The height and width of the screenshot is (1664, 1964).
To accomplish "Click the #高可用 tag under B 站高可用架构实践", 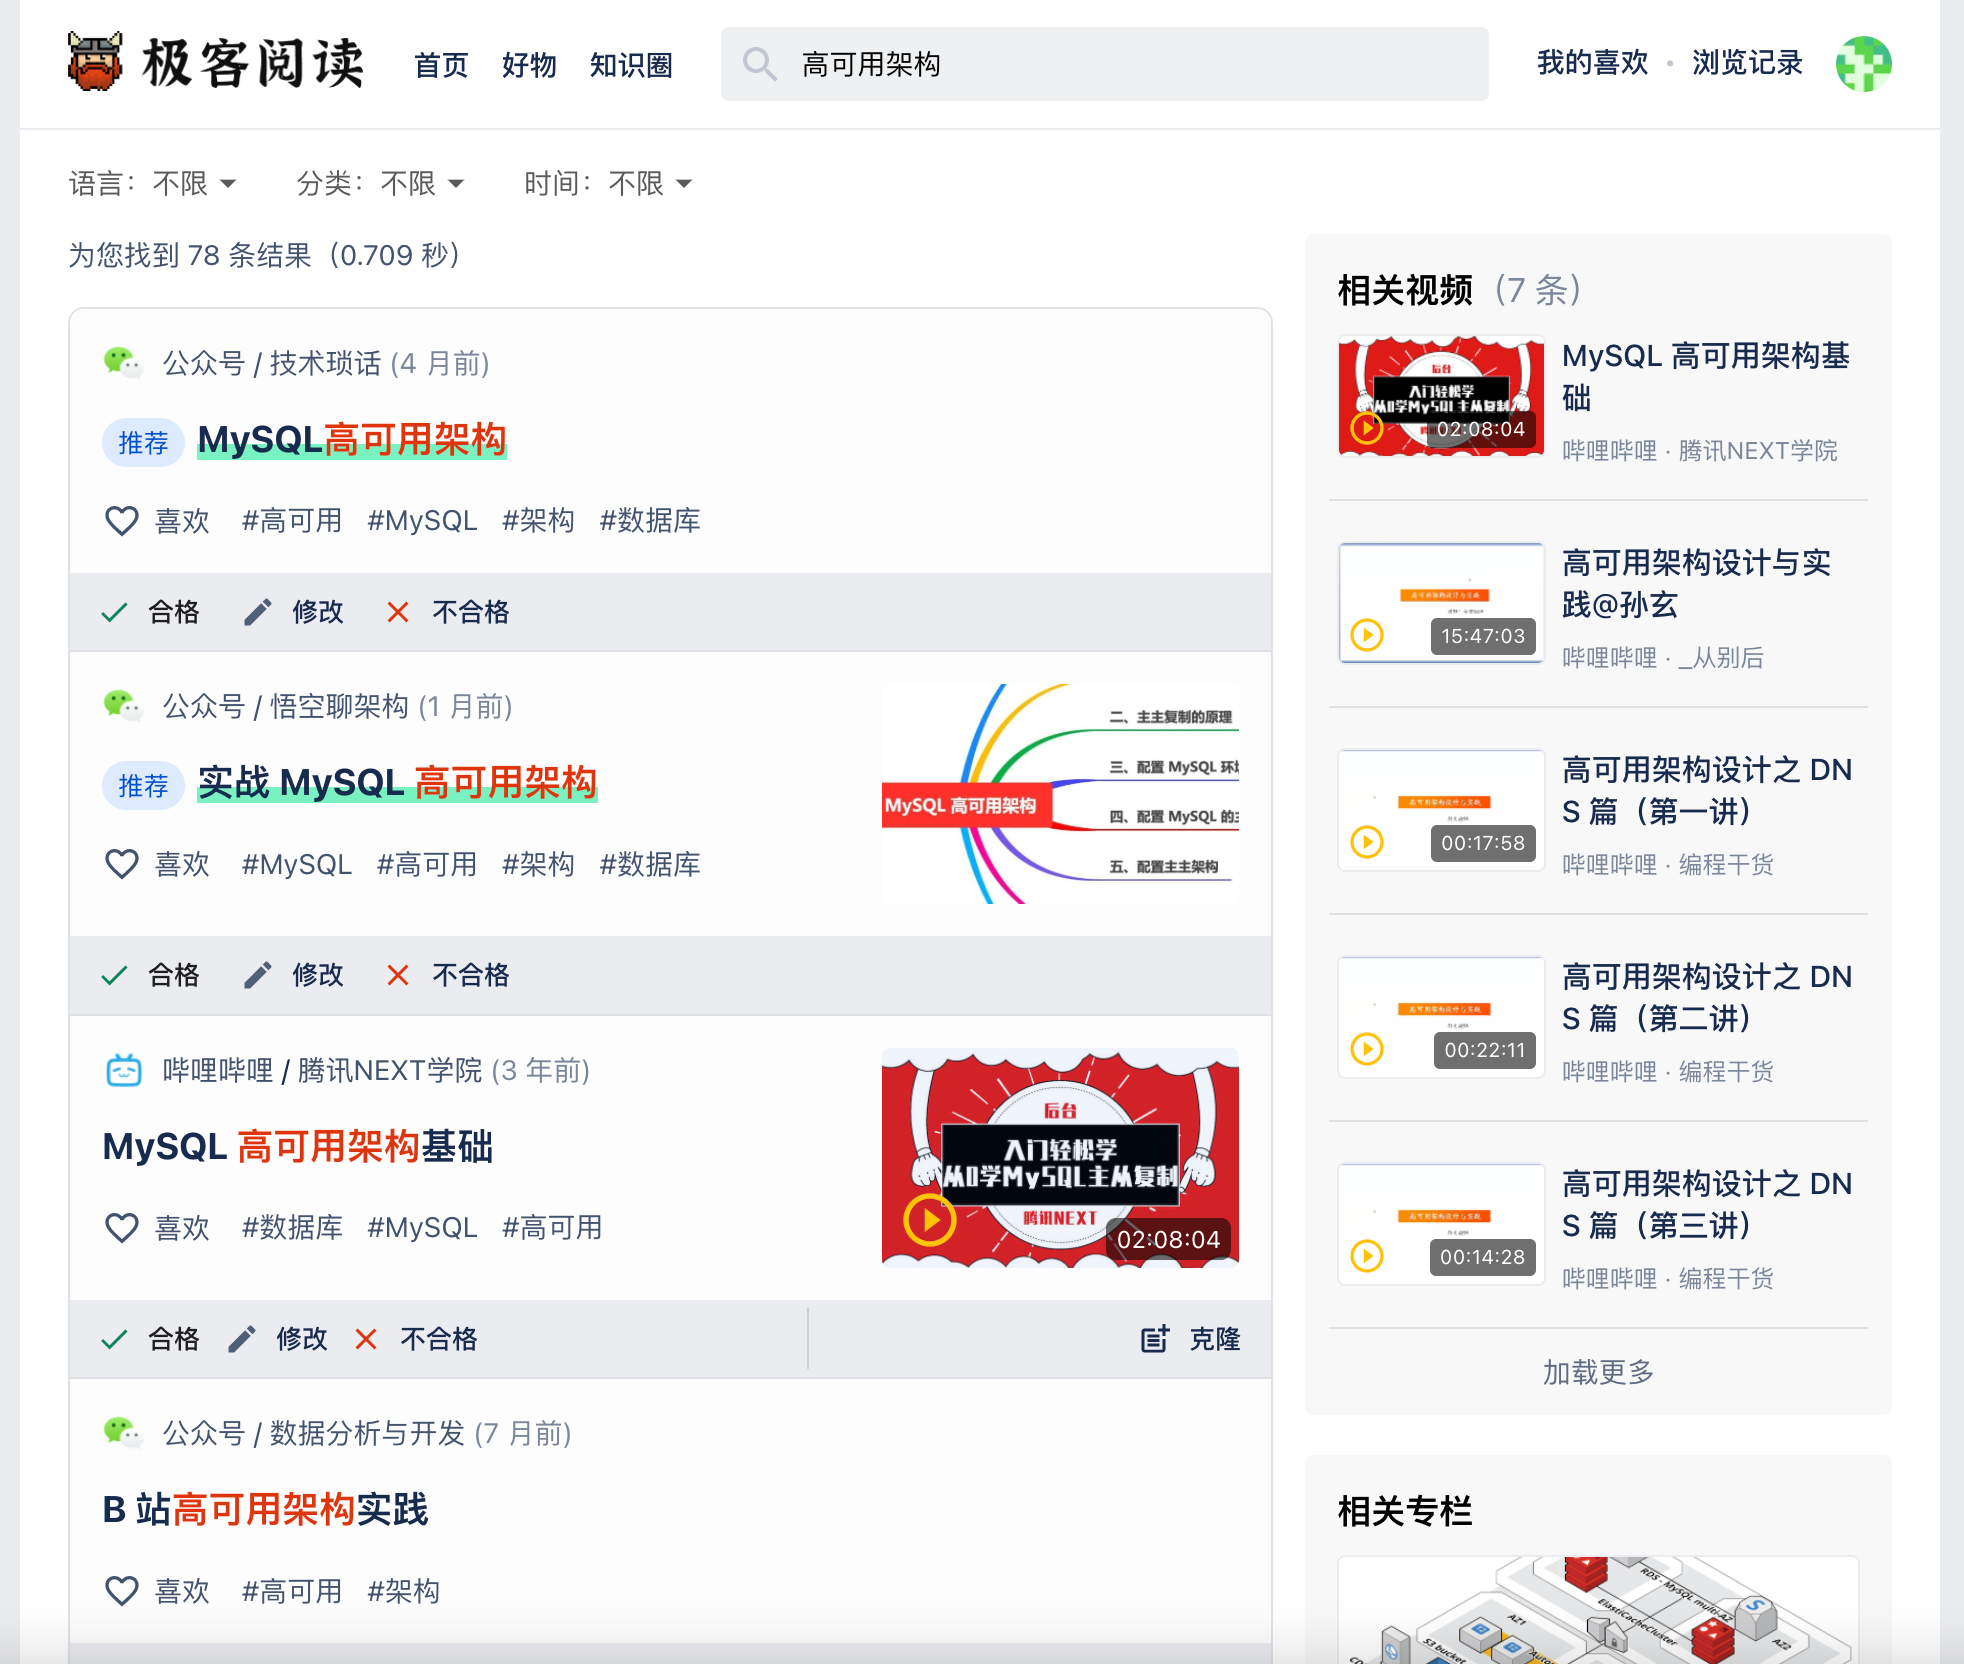I will pos(292,1591).
